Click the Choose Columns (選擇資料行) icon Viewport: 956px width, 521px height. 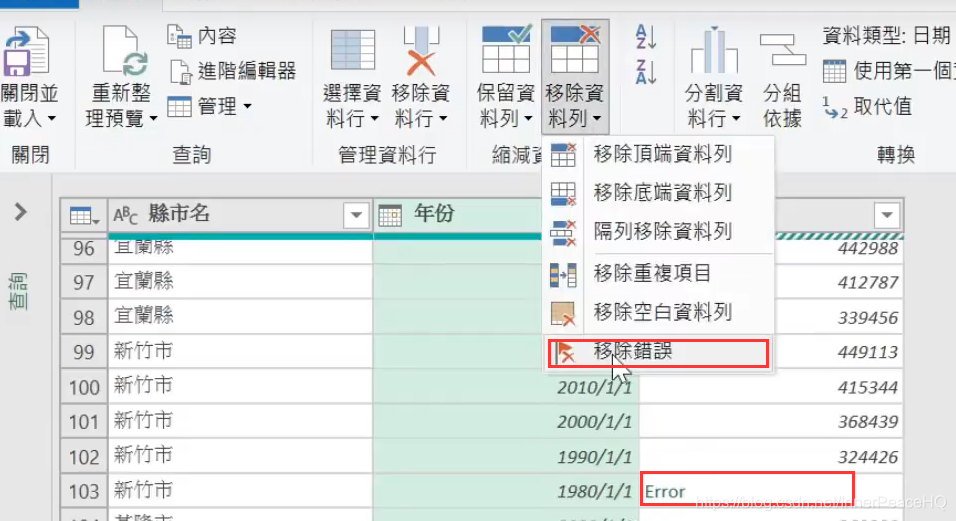click(352, 50)
